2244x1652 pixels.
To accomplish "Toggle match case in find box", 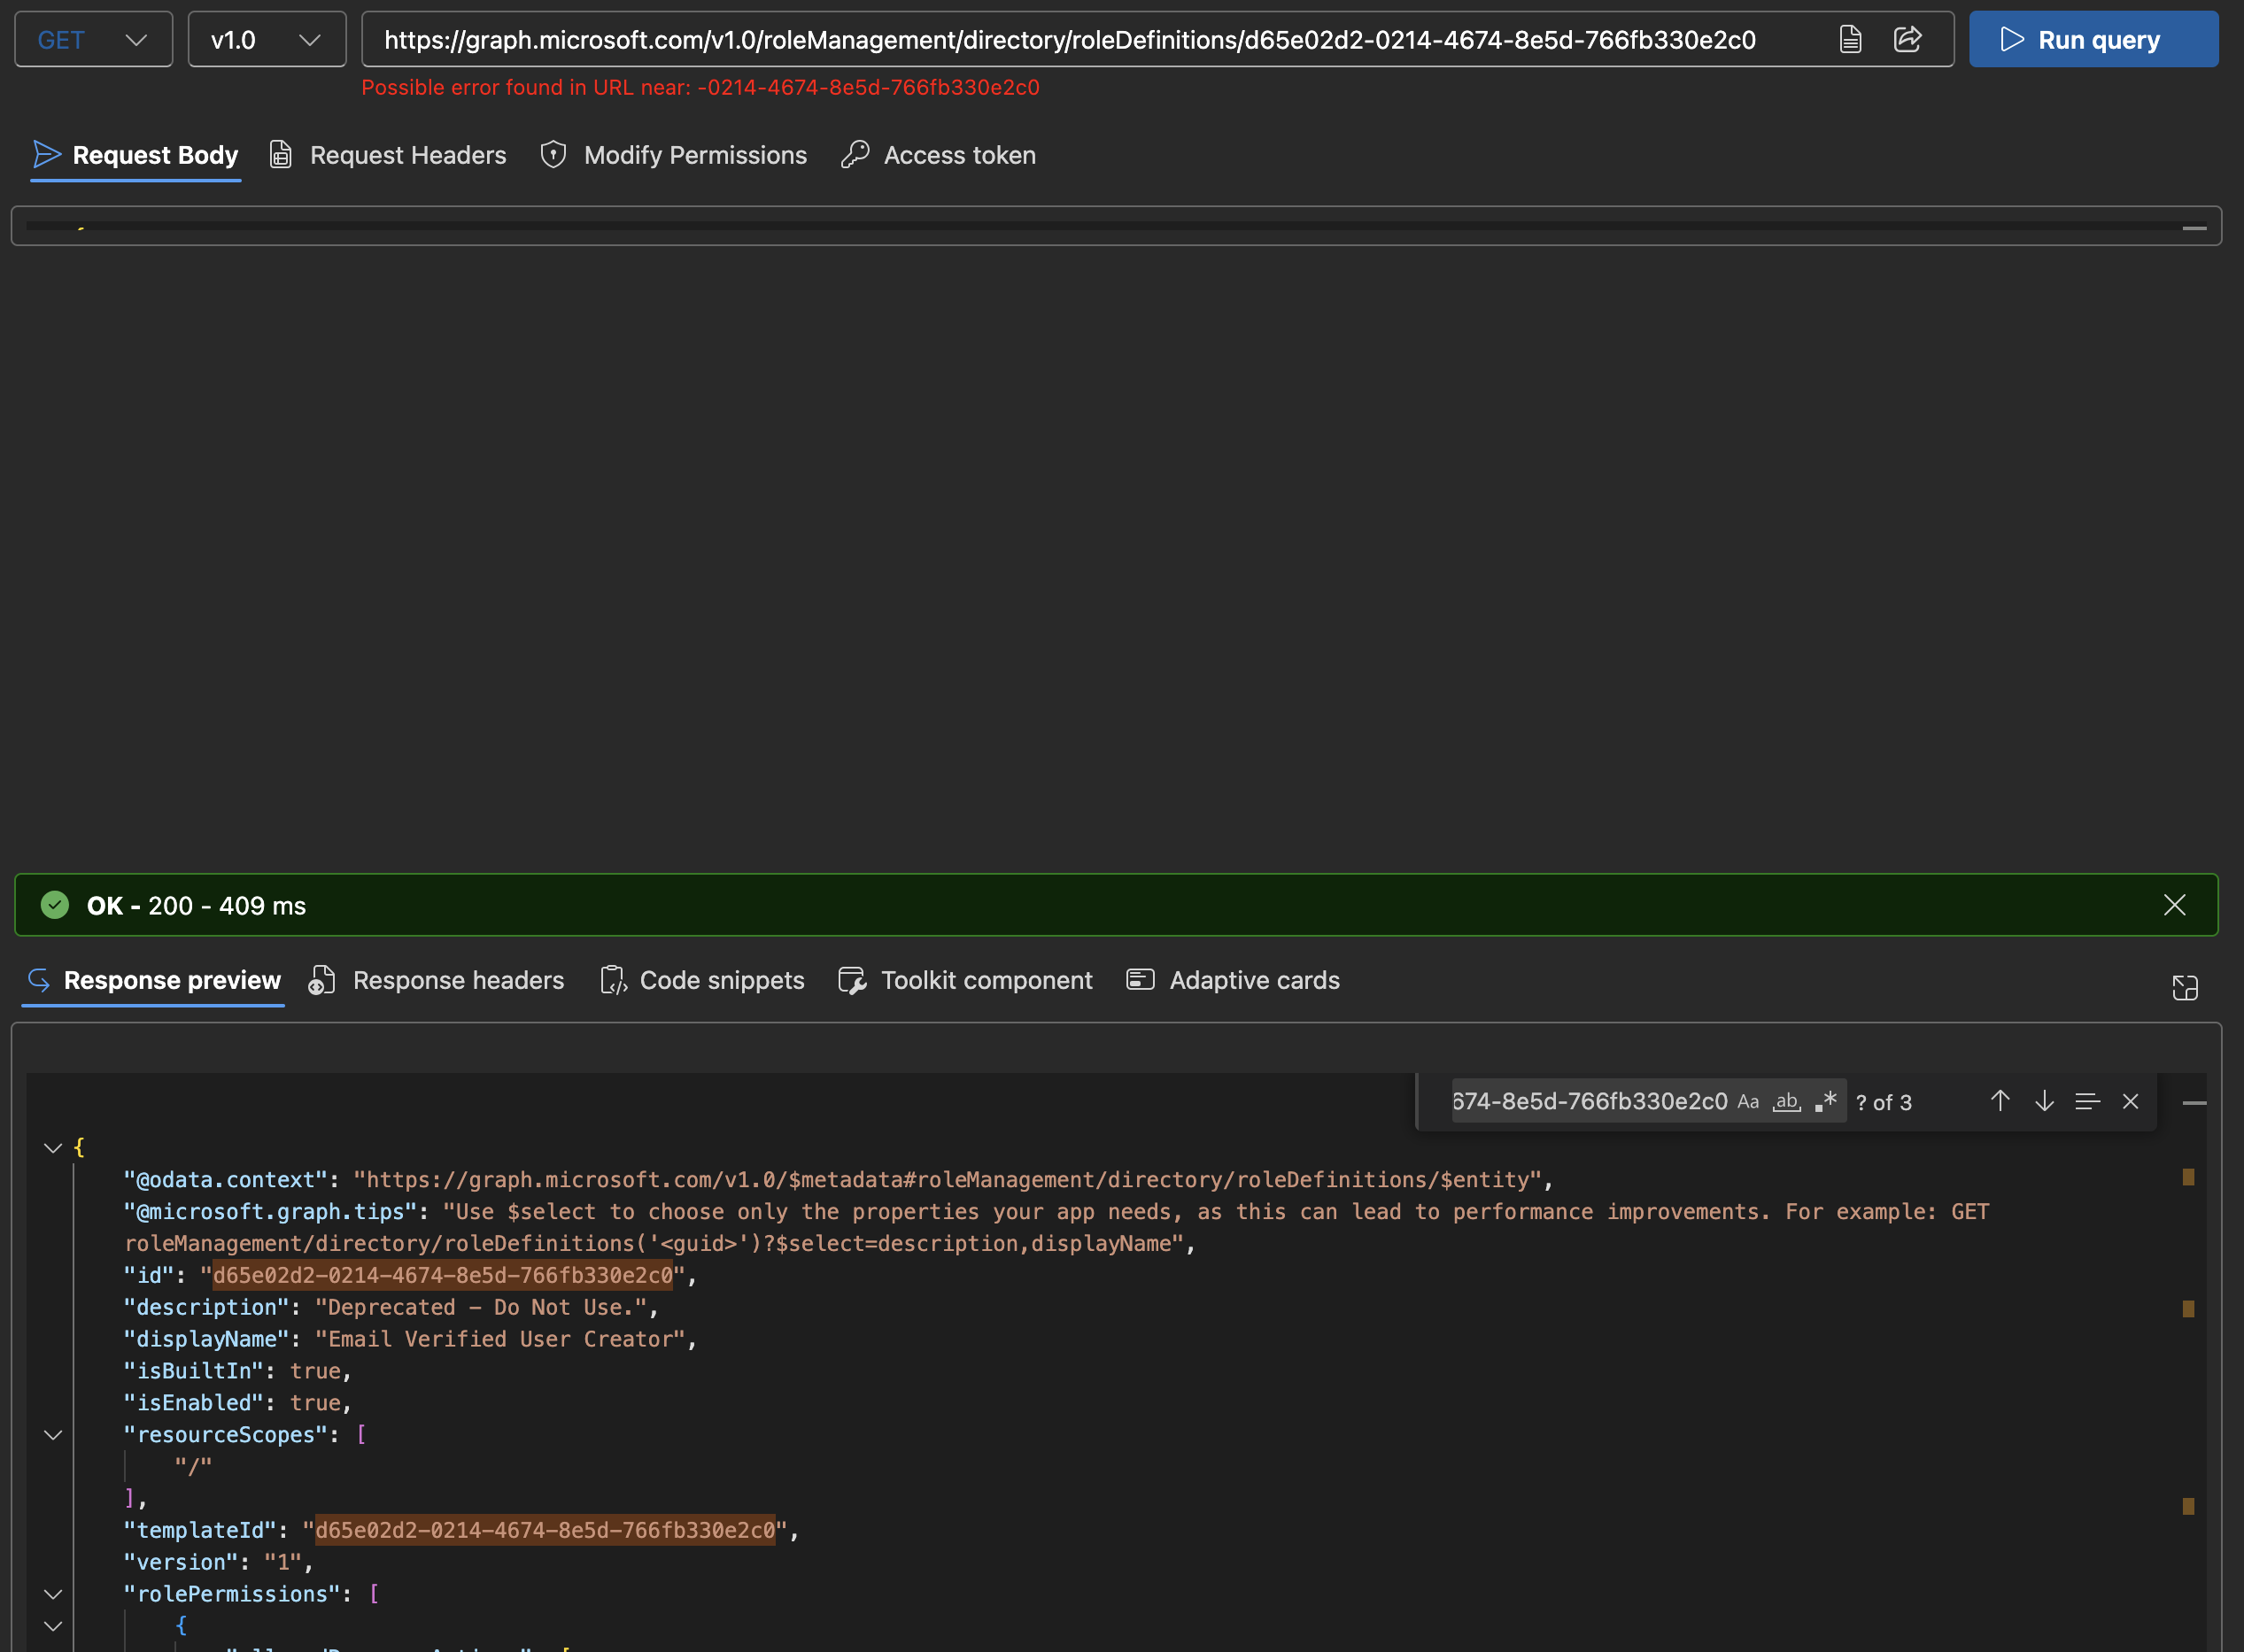I will point(1748,1101).
